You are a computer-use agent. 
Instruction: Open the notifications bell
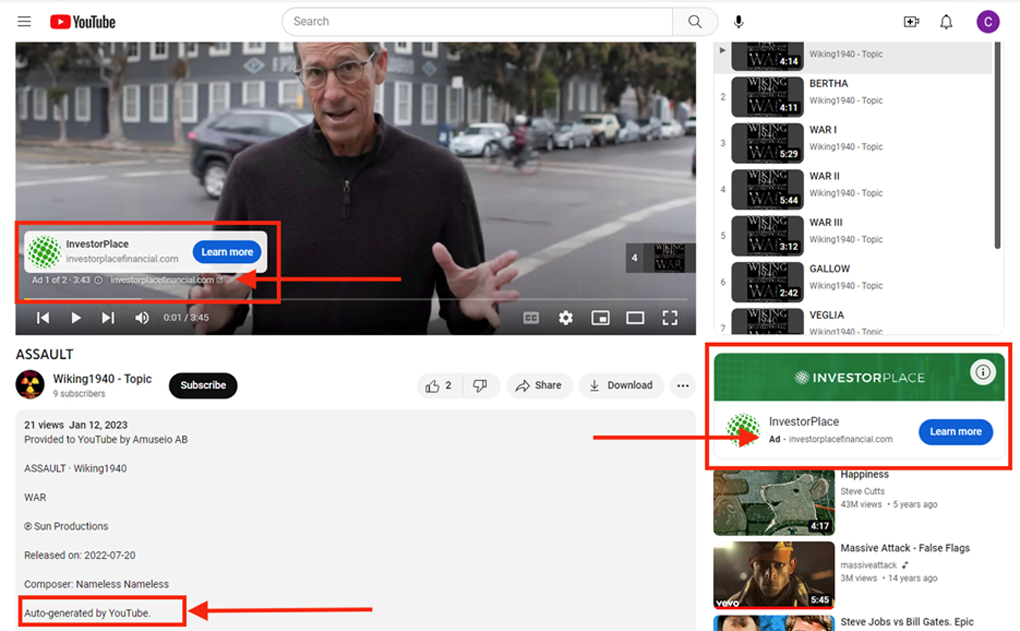pos(946,22)
